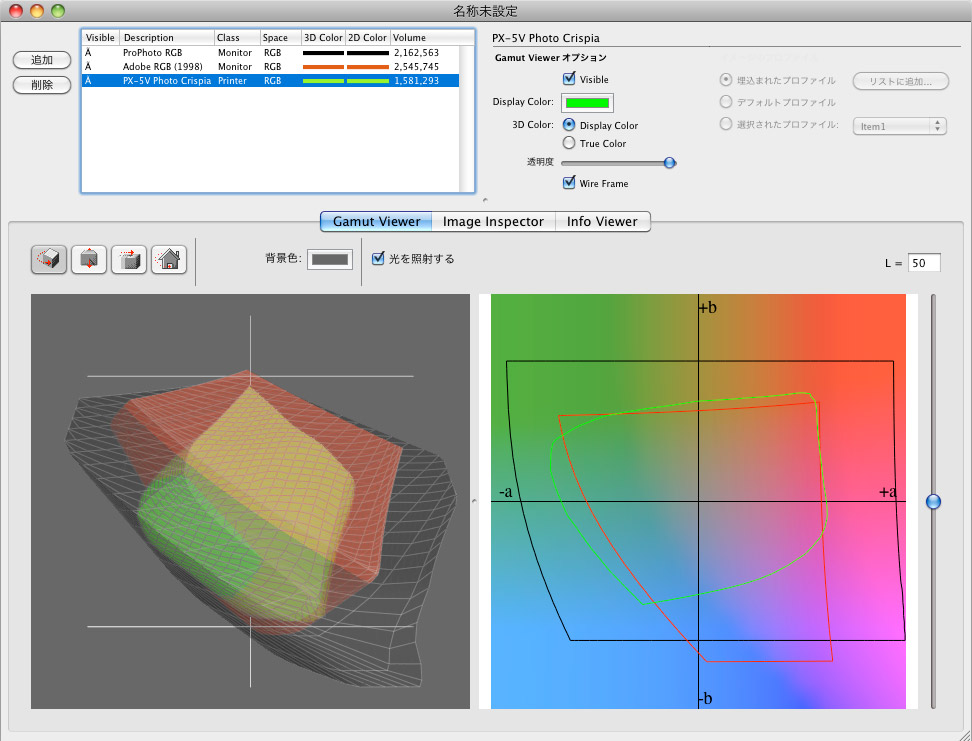Click the 2D Color column header
This screenshot has height=741, width=972.
click(x=367, y=38)
